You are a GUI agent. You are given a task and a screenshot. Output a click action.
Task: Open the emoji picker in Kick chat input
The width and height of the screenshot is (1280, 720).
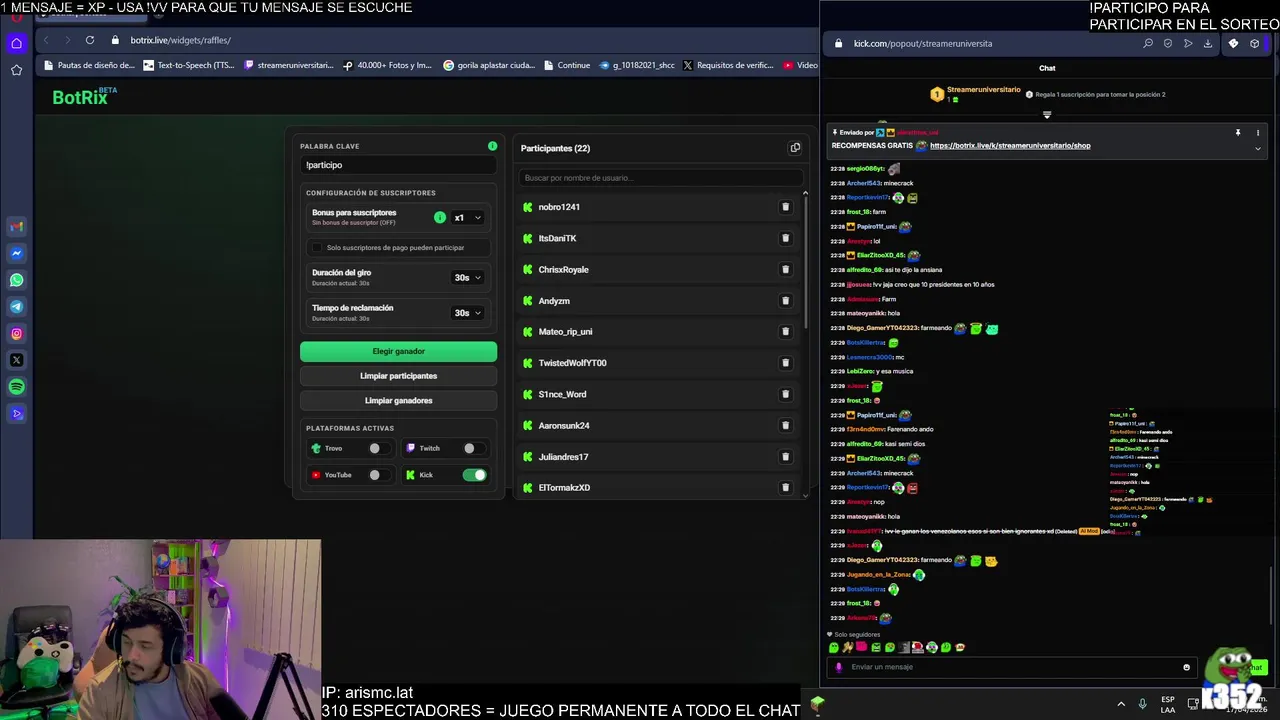click(1186, 667)
